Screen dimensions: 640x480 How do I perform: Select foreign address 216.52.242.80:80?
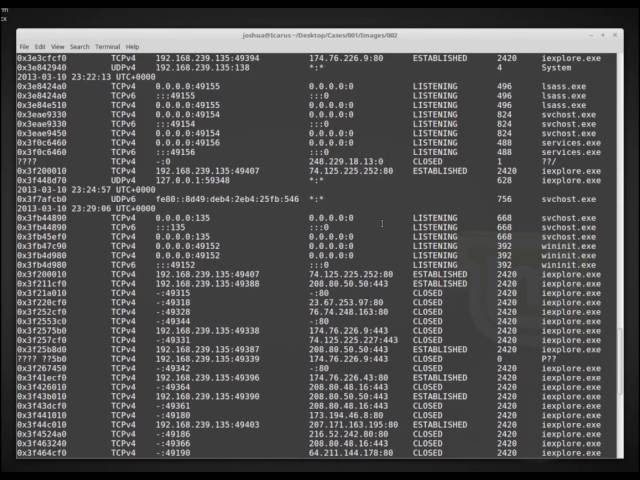348,434
